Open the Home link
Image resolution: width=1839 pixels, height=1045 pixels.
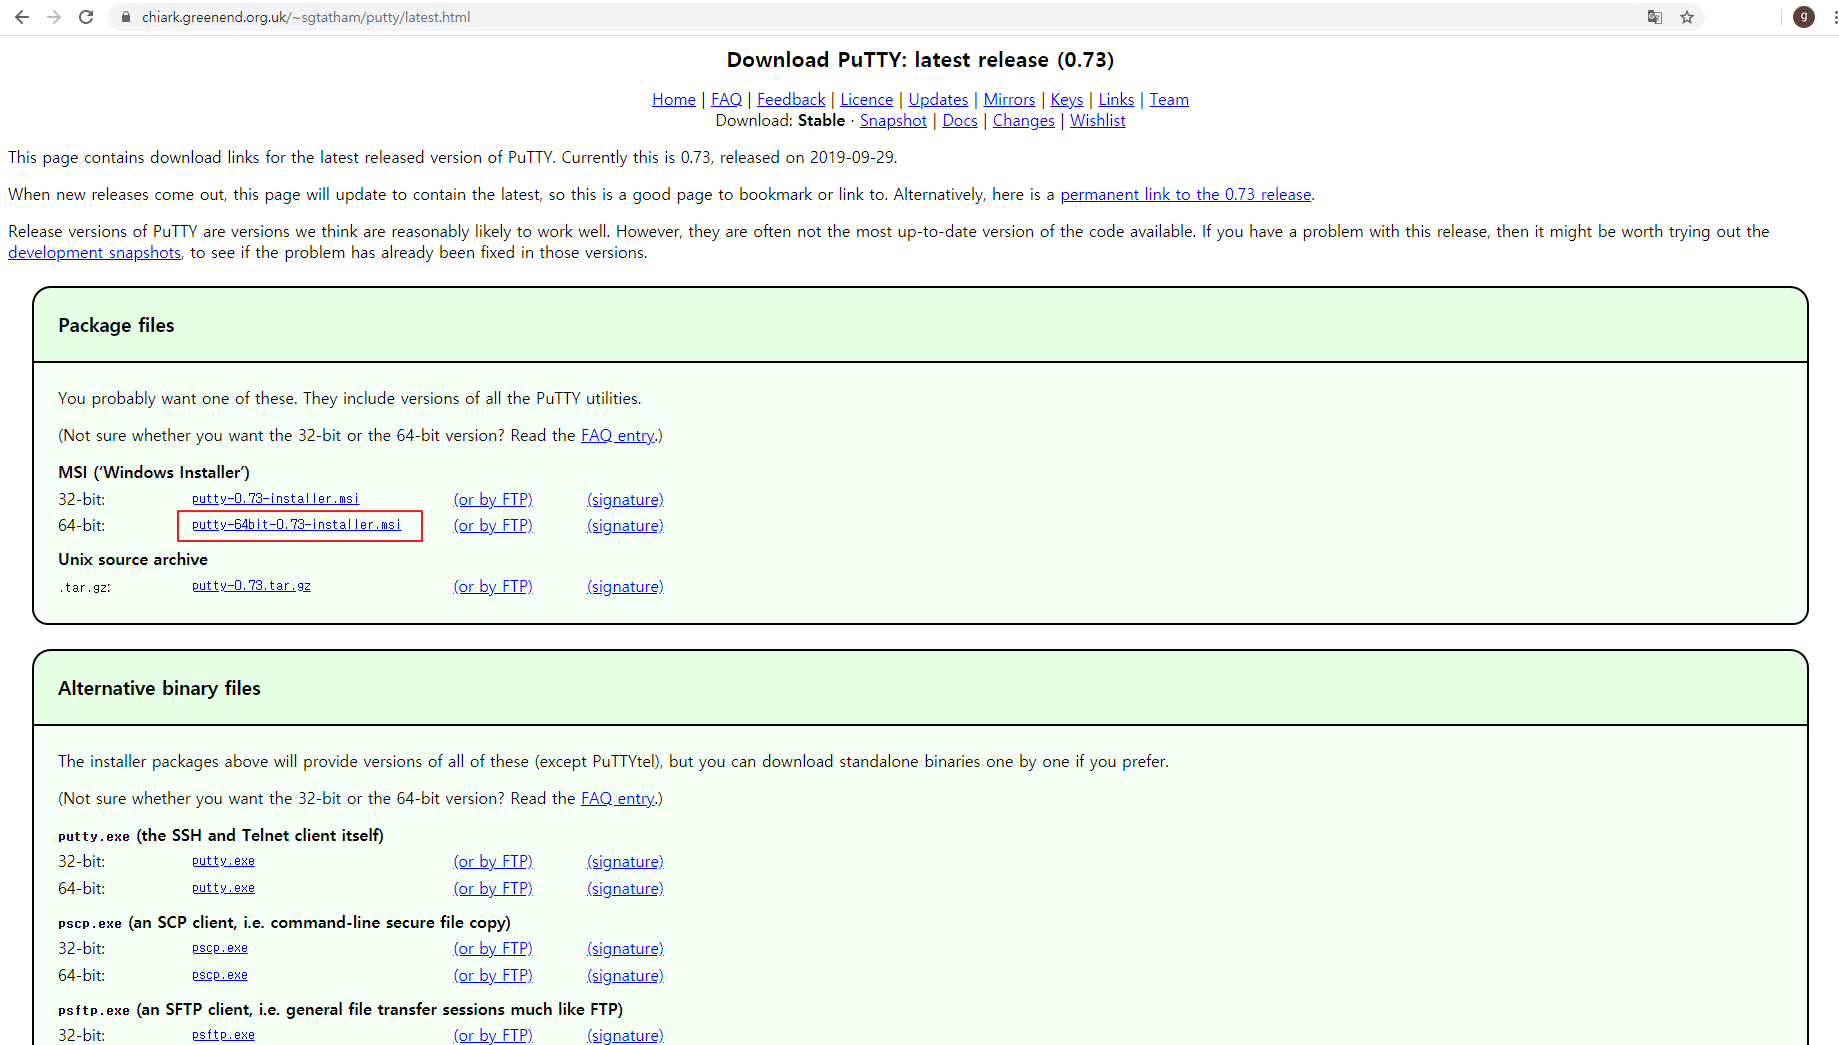[x=674, y=99]
